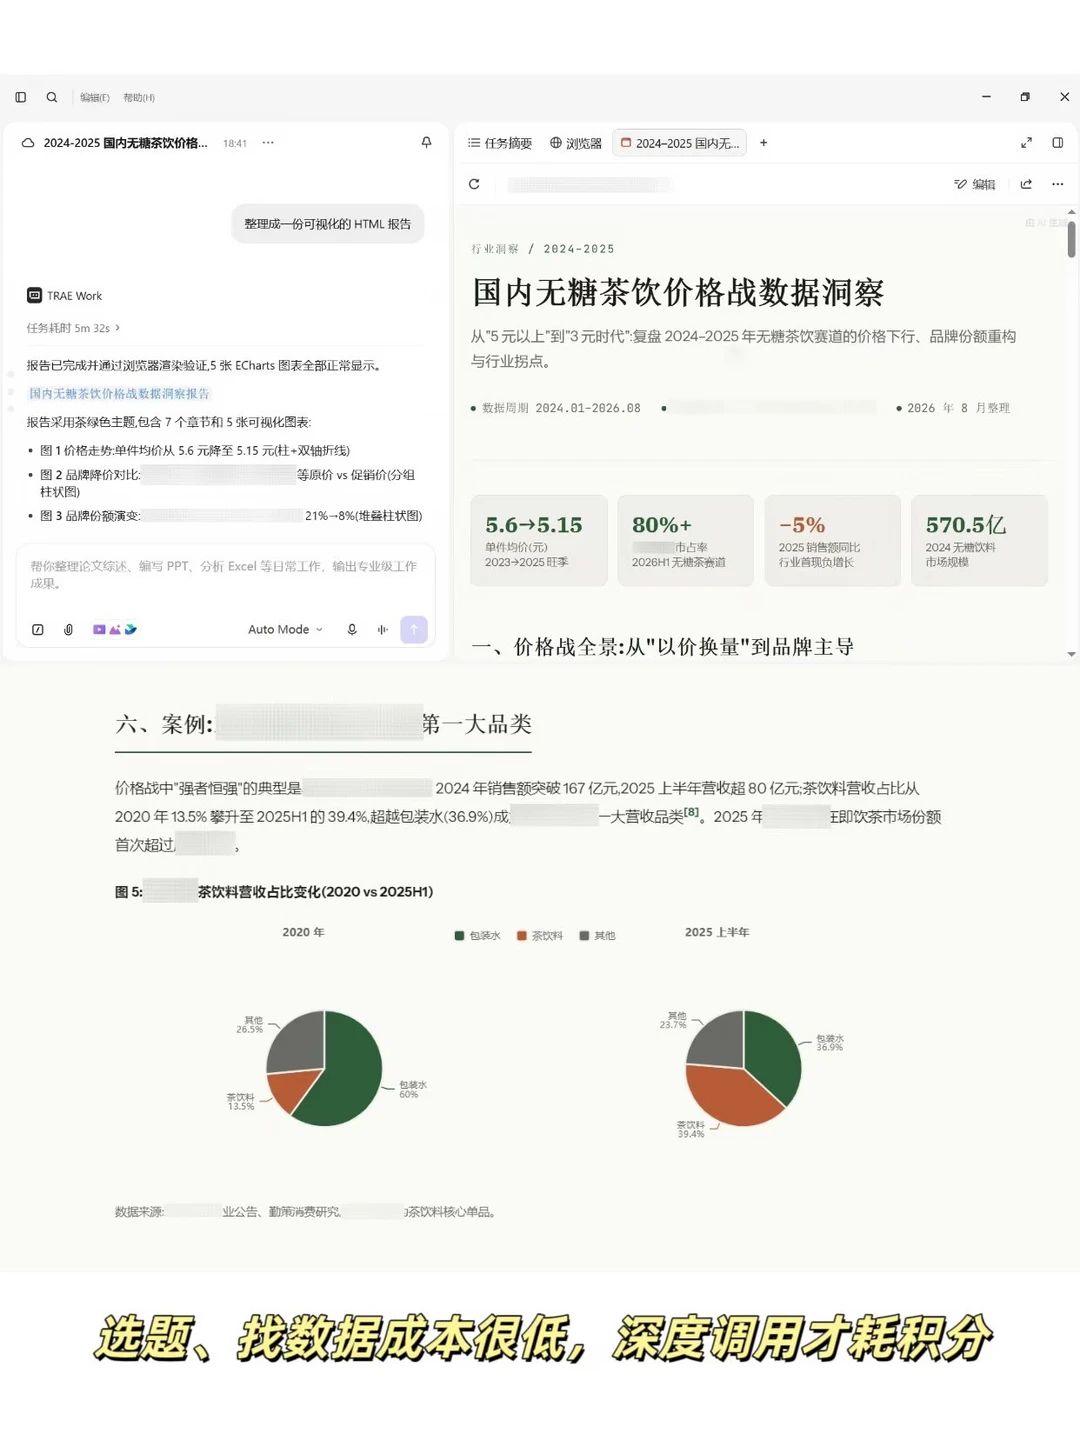Image resolution: width=1080 pixels, height=1440 pixels.
Task: Click the 18:41 timestamp in chat header
Action: coord(235,143)
